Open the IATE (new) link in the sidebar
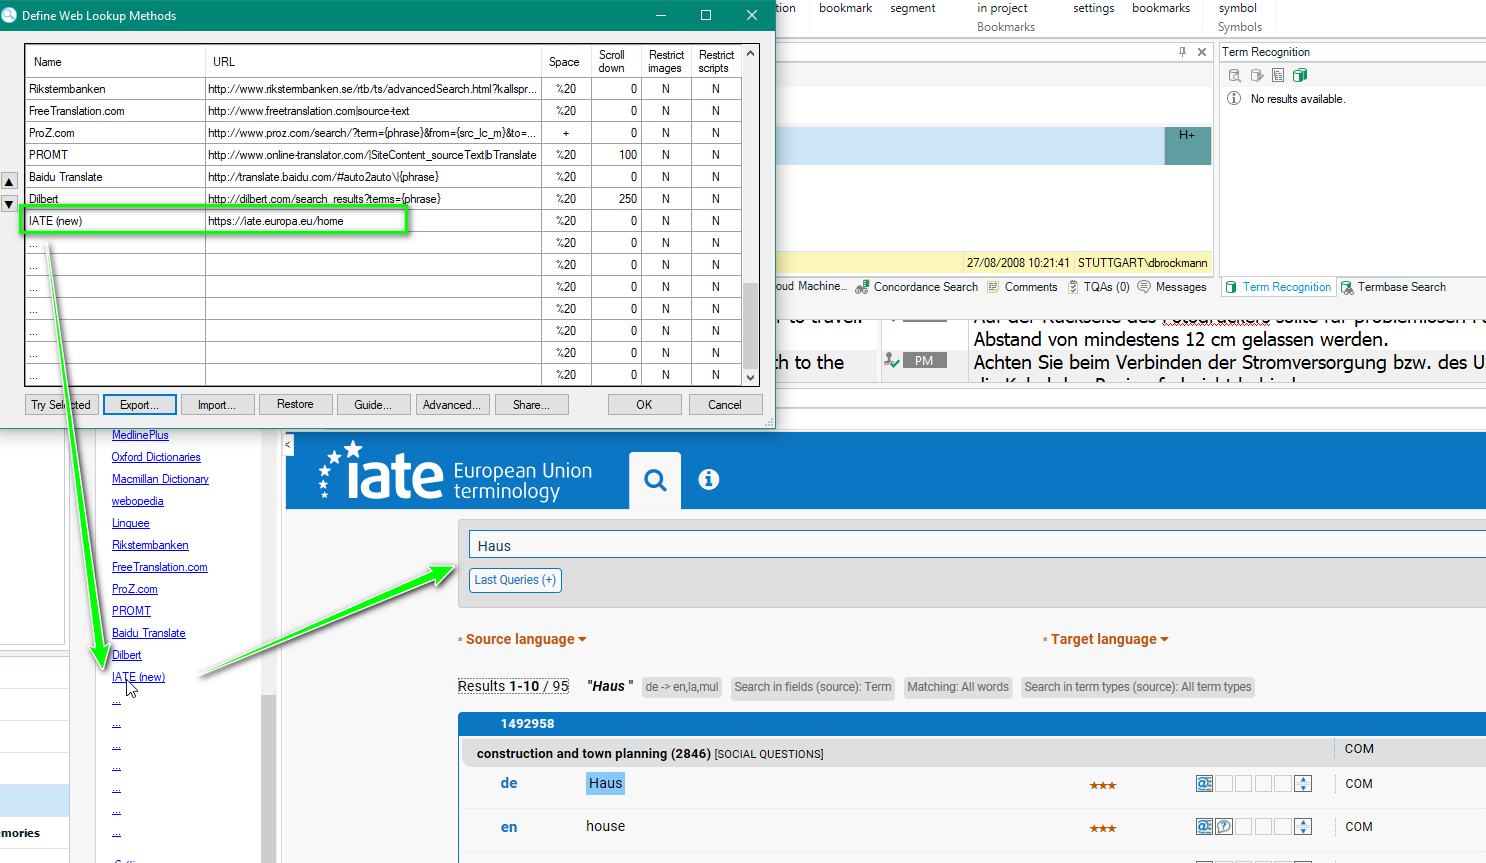 click(x=138, y=677)
